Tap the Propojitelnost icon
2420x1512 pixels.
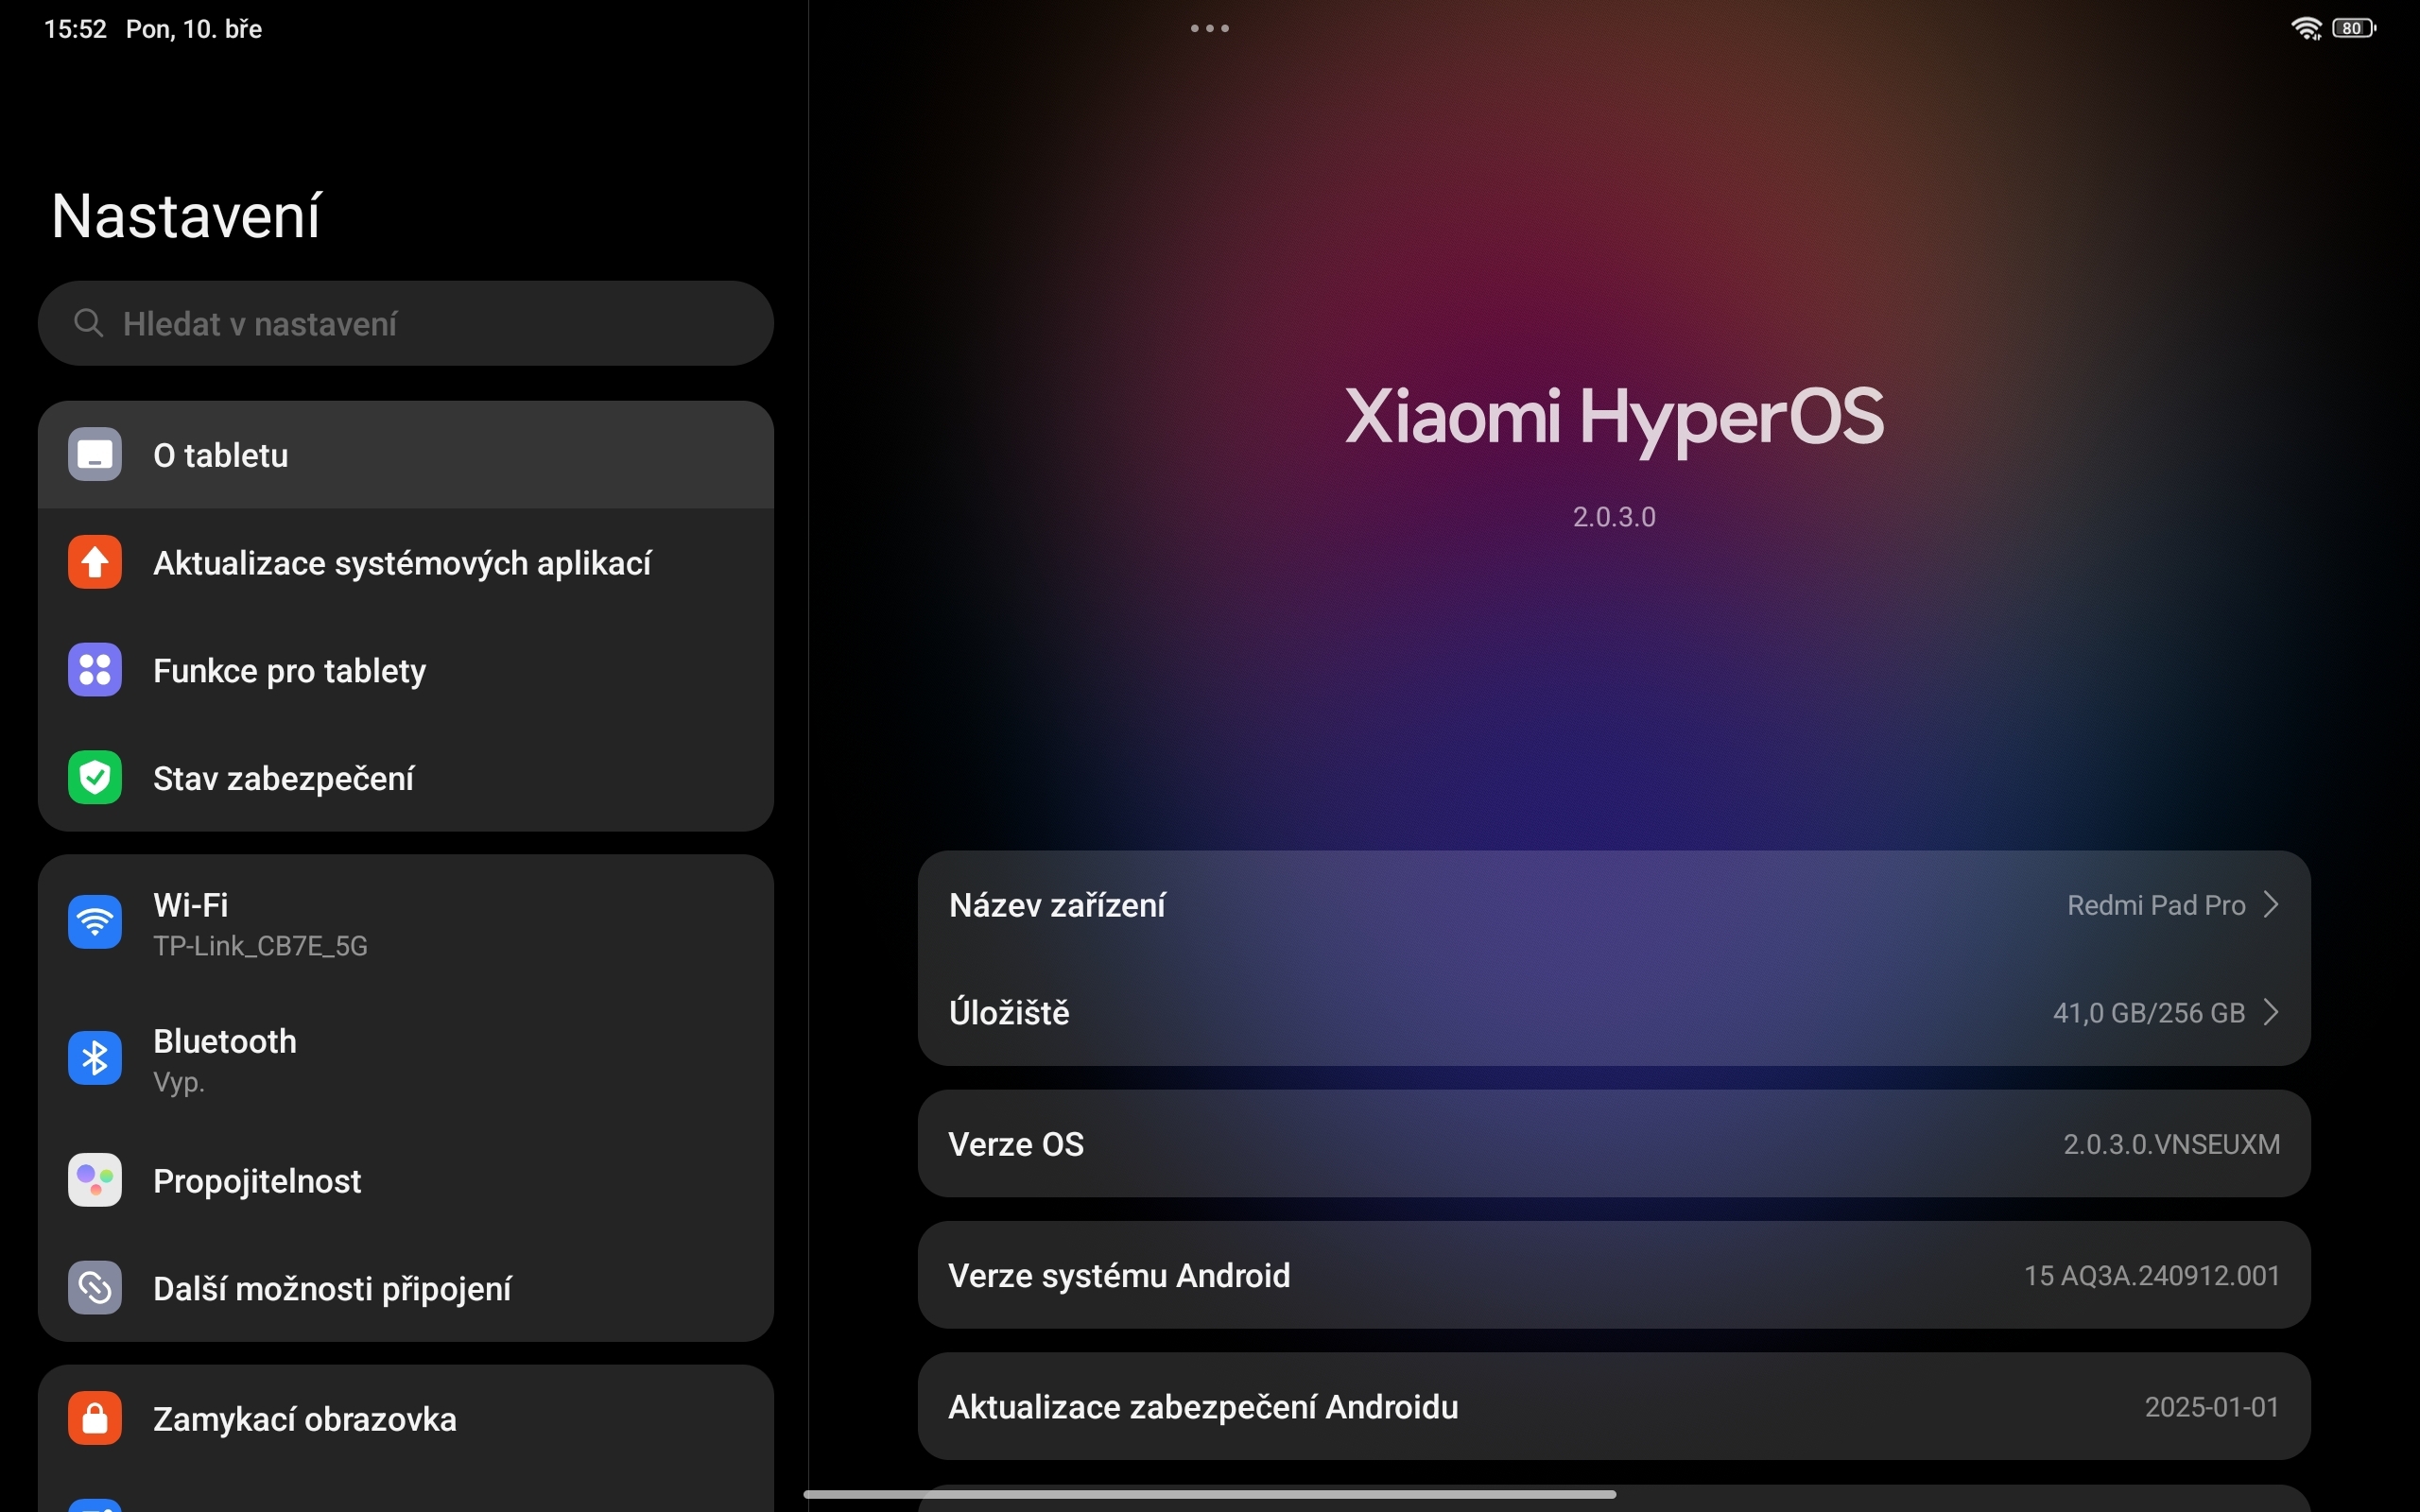click(x=95, y=1180)
